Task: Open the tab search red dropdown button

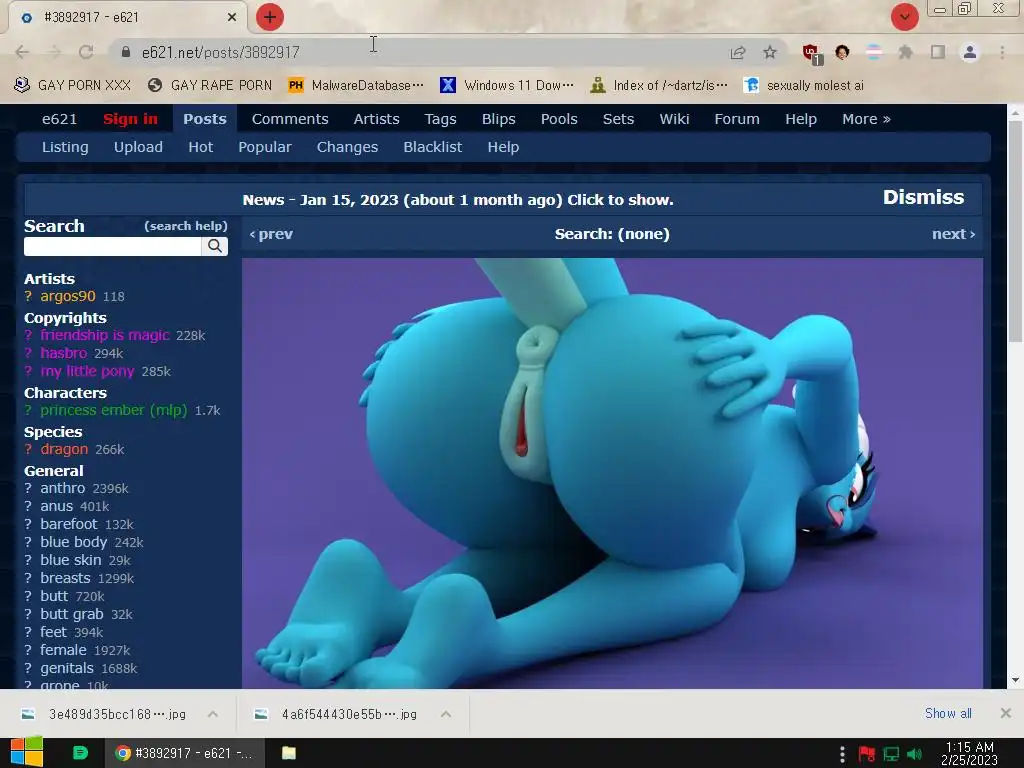Action: 904,17
